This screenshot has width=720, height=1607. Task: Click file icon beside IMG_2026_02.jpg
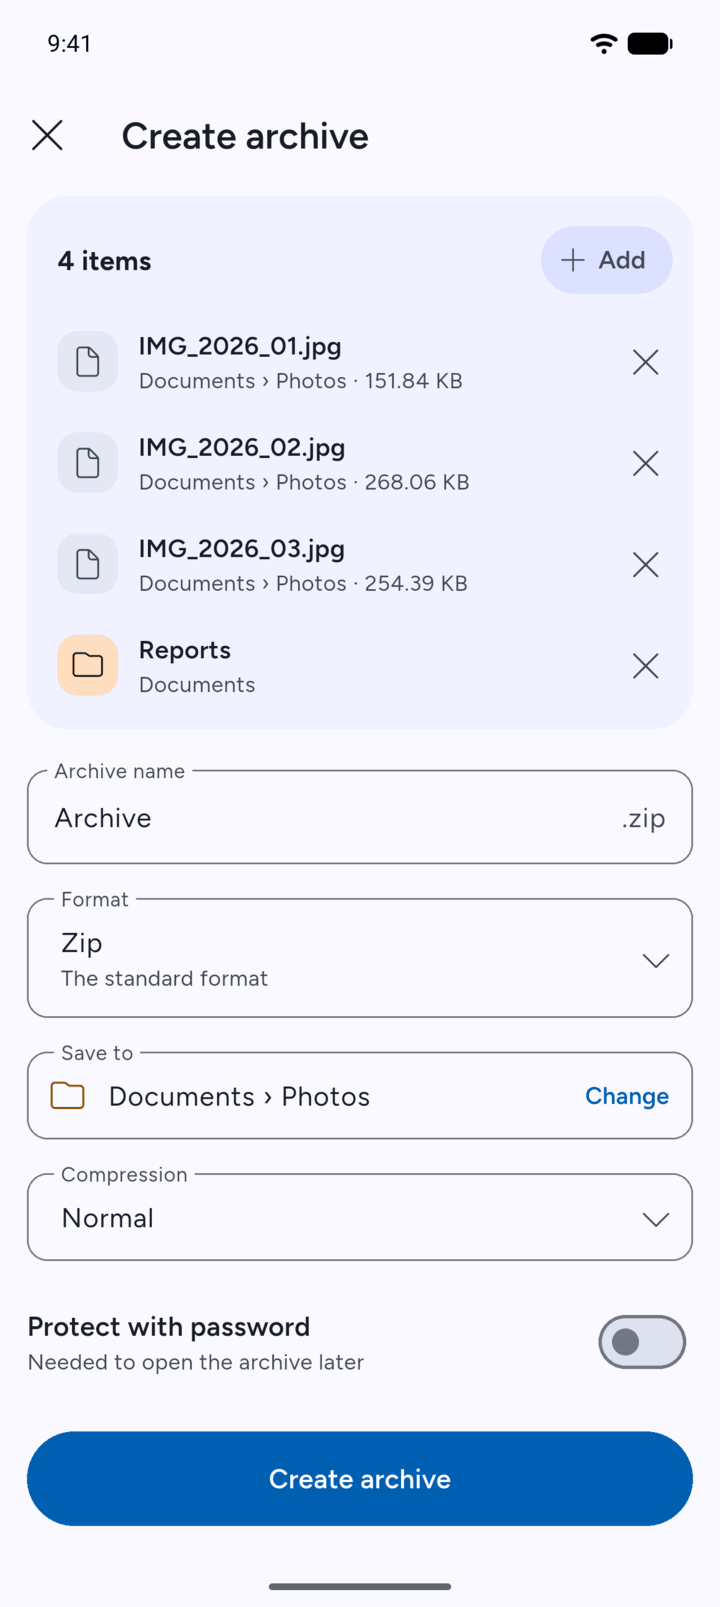tap(88, 463)
